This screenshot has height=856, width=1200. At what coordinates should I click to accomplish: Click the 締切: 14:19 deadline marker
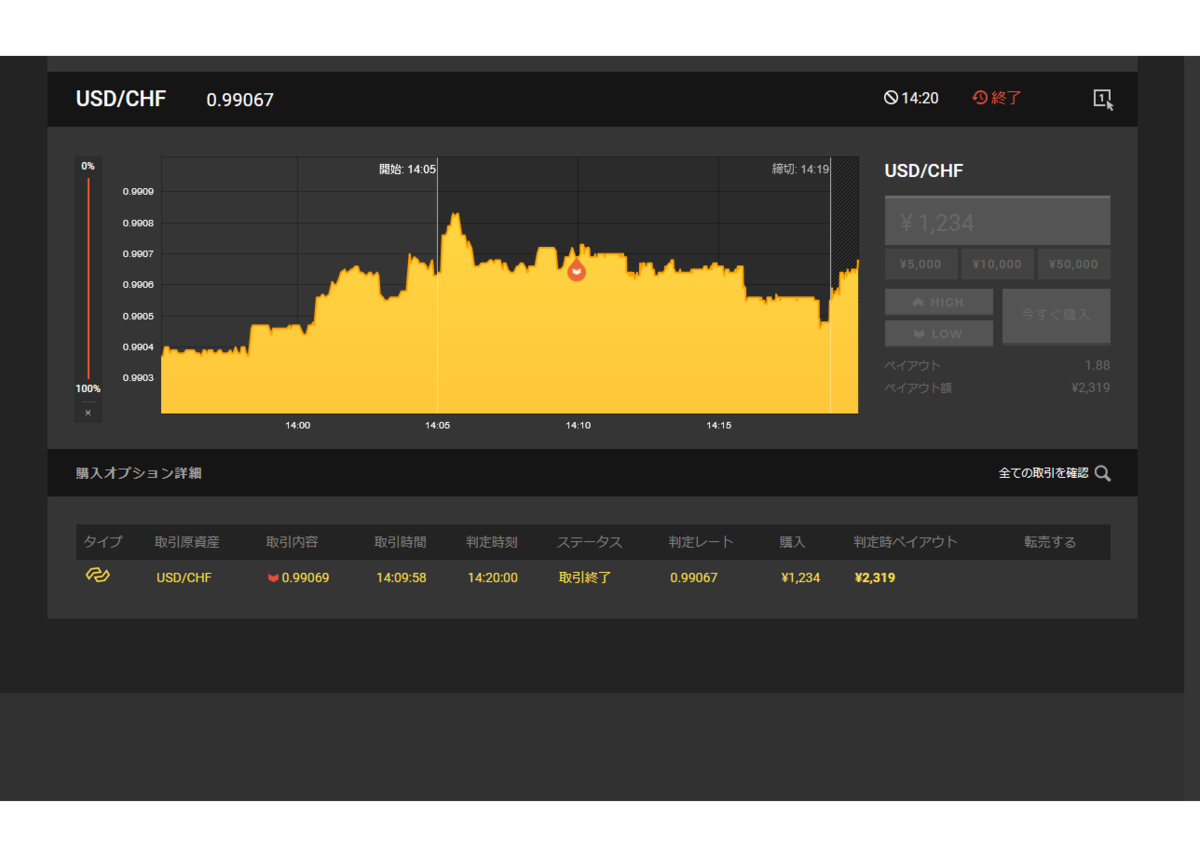click(x=800, y=169)
